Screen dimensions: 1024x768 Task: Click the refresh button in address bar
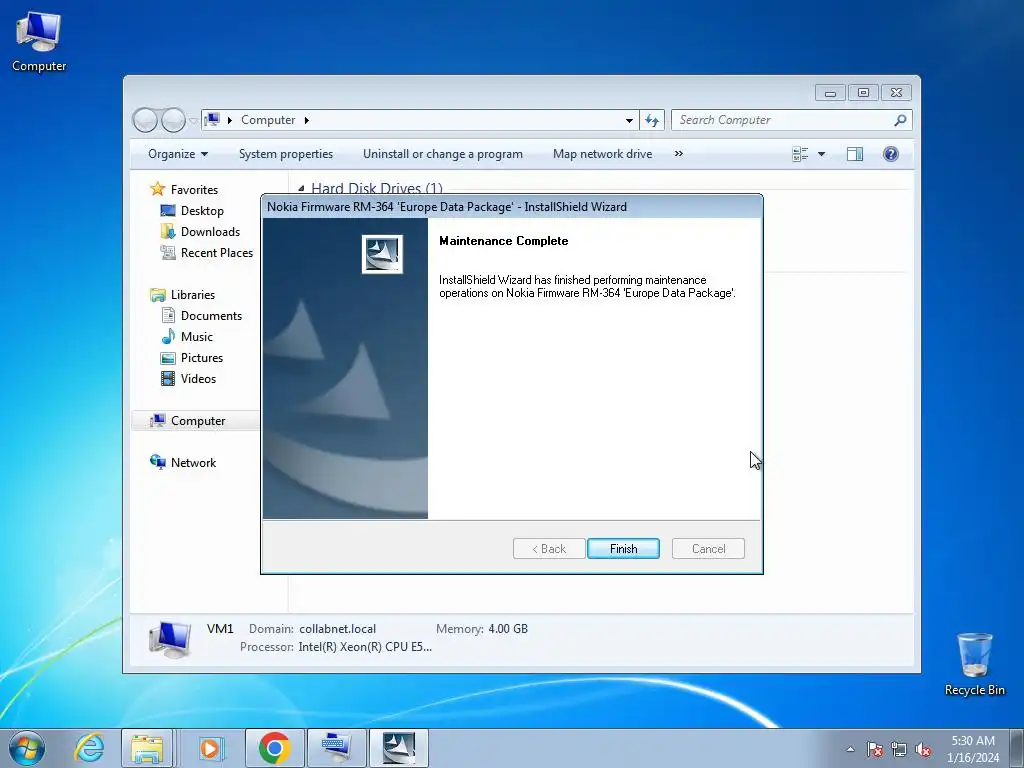[x=652, y=120]
